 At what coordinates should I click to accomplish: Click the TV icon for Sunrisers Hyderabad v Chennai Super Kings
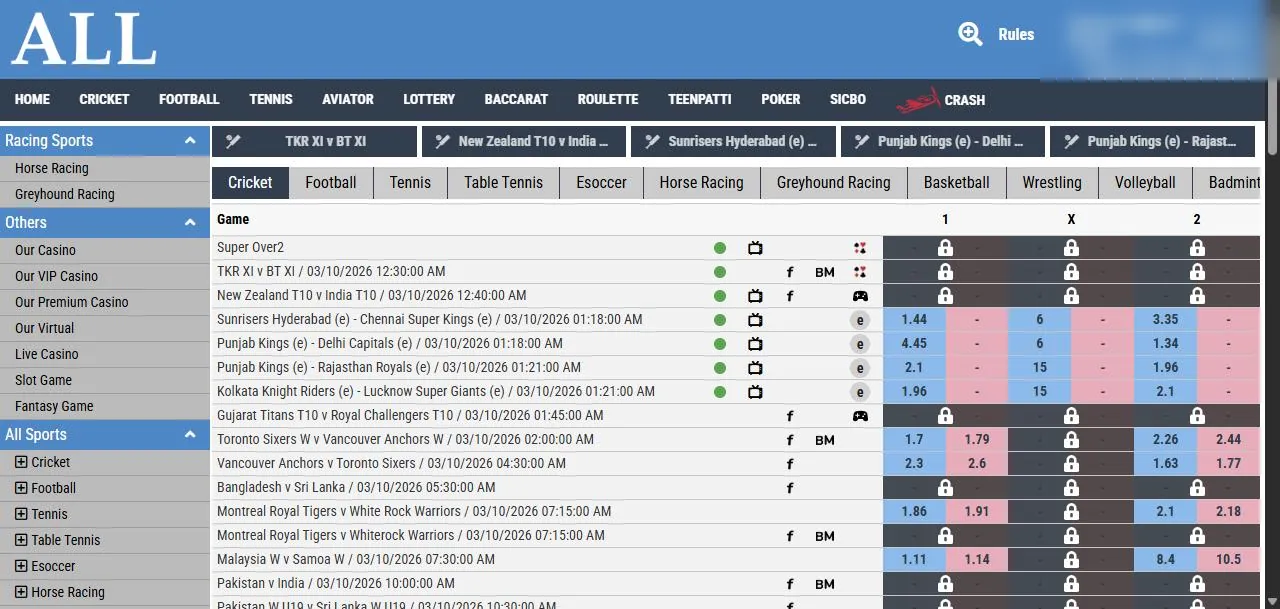[x=755, y=320]
